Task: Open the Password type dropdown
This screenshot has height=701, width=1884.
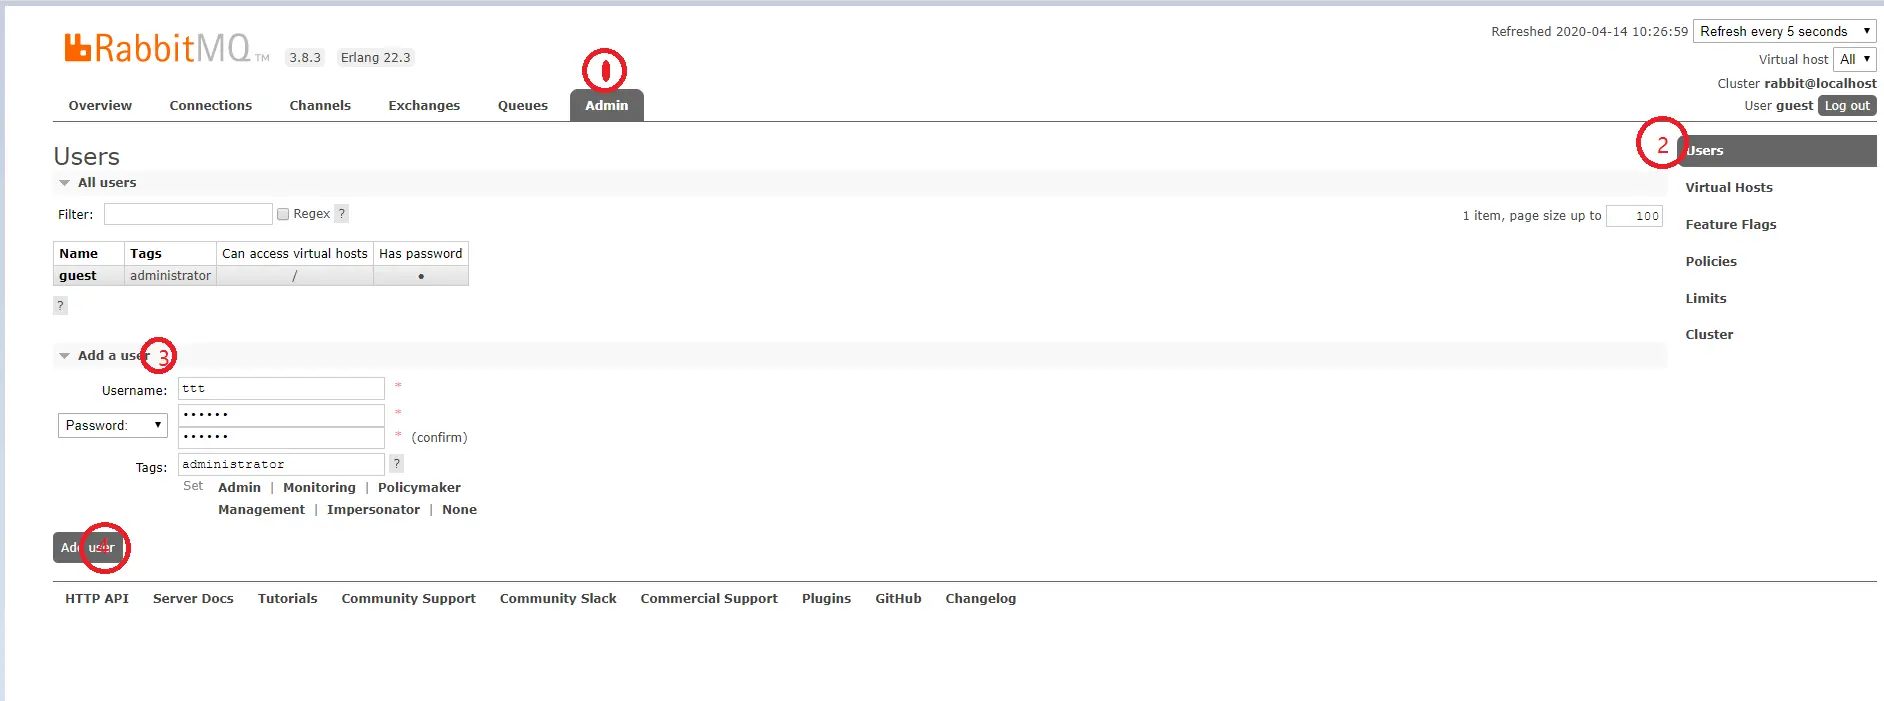Action: tap(113, 425)
